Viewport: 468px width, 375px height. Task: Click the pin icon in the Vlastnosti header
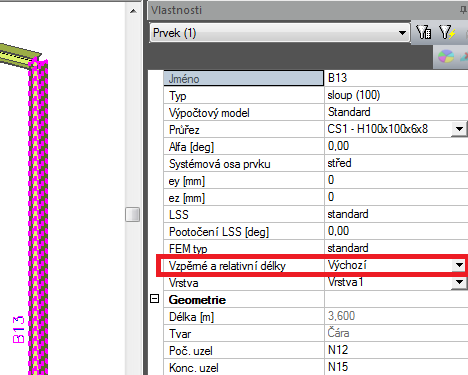(x=463, y=10)
